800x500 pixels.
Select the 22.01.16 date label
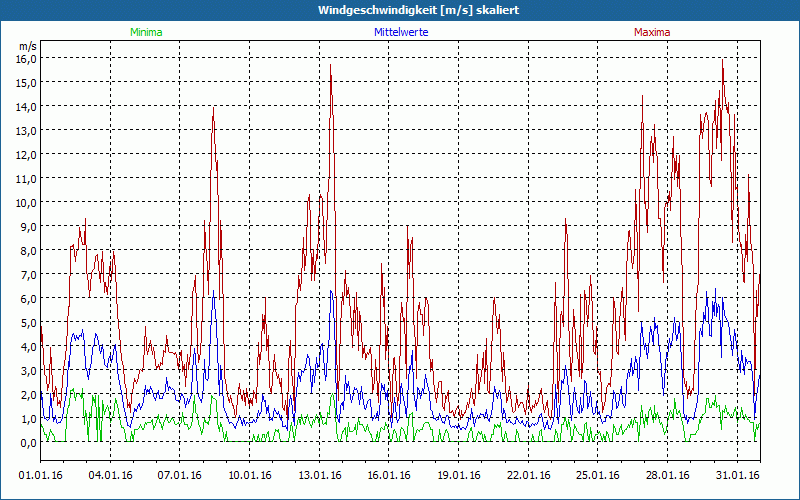coord(529,475)
